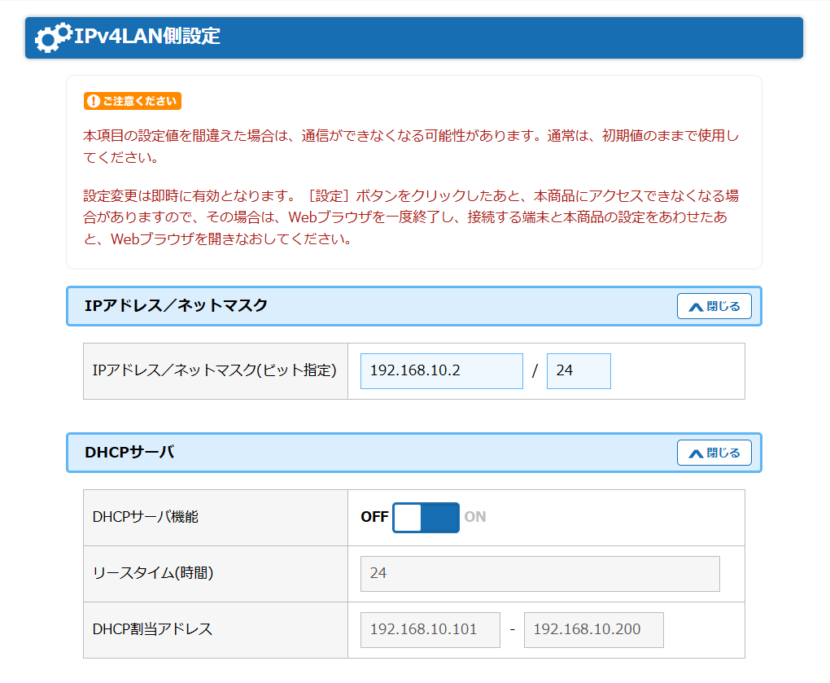This screenshot has height=683, width=830.
Task: Click the DHCP割当アドレス row label
Action: (x=152, y=630)
